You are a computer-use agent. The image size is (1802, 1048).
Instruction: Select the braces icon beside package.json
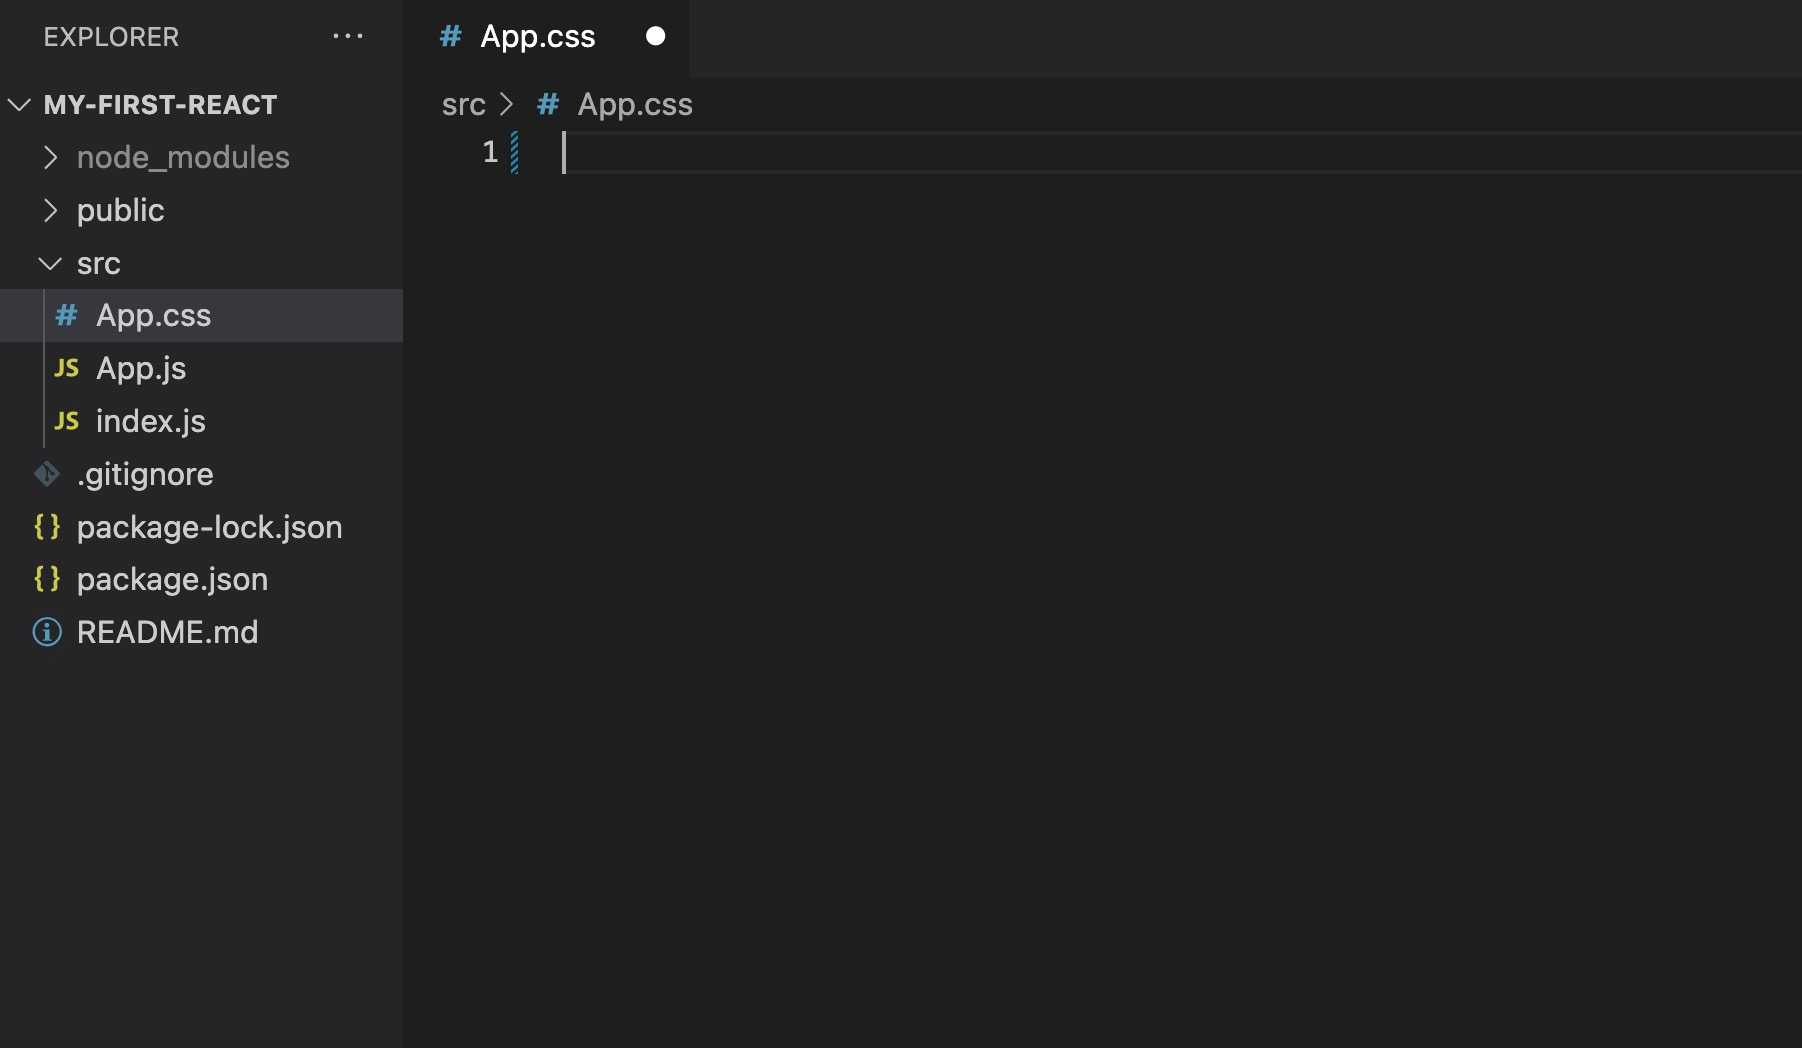click(47, 579)
